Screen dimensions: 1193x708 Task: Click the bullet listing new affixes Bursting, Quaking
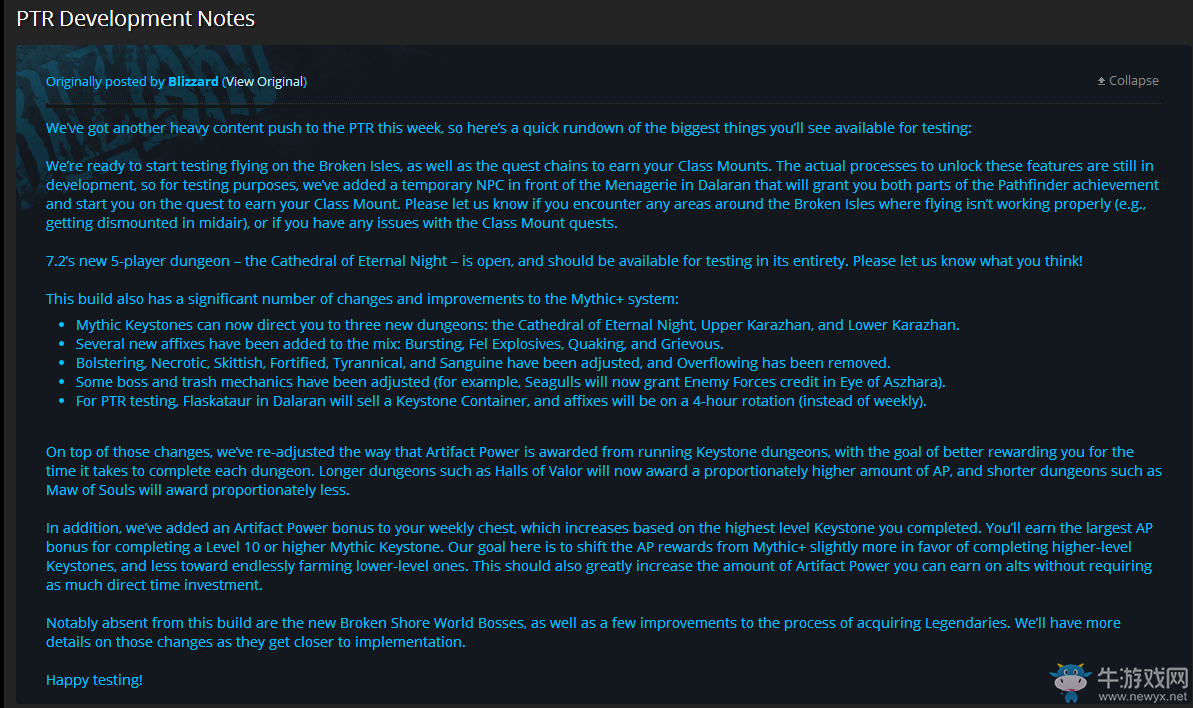[x=399, y=344]
